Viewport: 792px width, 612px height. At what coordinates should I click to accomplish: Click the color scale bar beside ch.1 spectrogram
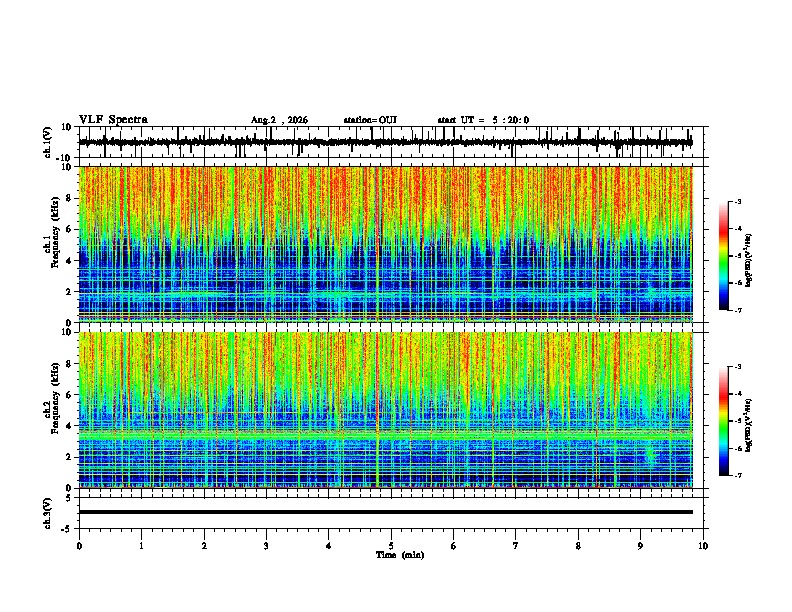point(723,256)
